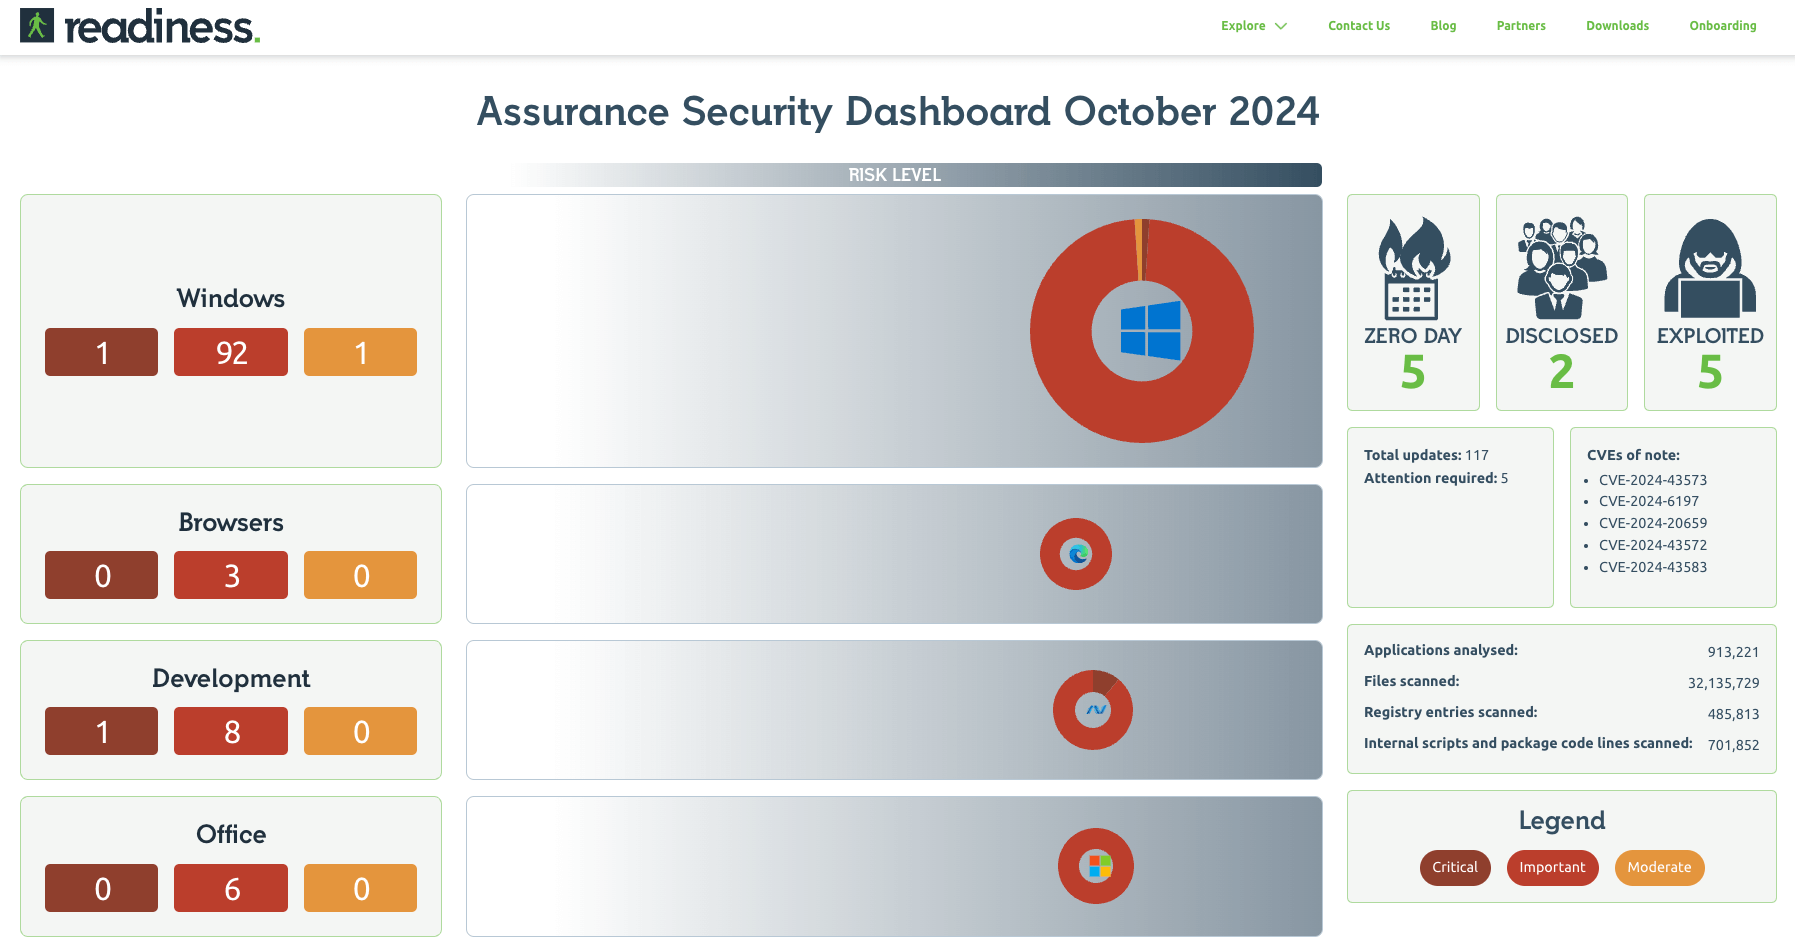Click the Windows category heading
Screen dimensions: 1795x941
click(x=231, y=298)
